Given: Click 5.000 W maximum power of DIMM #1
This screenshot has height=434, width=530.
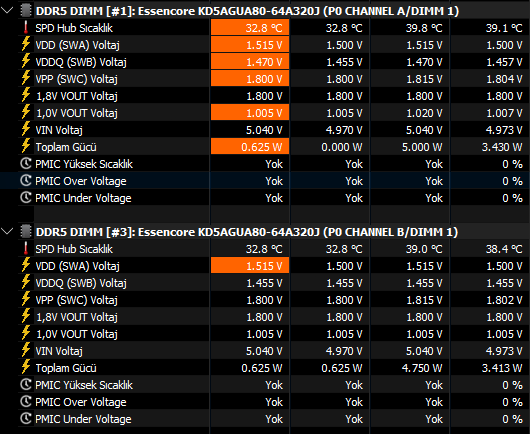Looking at the screenshot, I should click(x=422, y=147).
